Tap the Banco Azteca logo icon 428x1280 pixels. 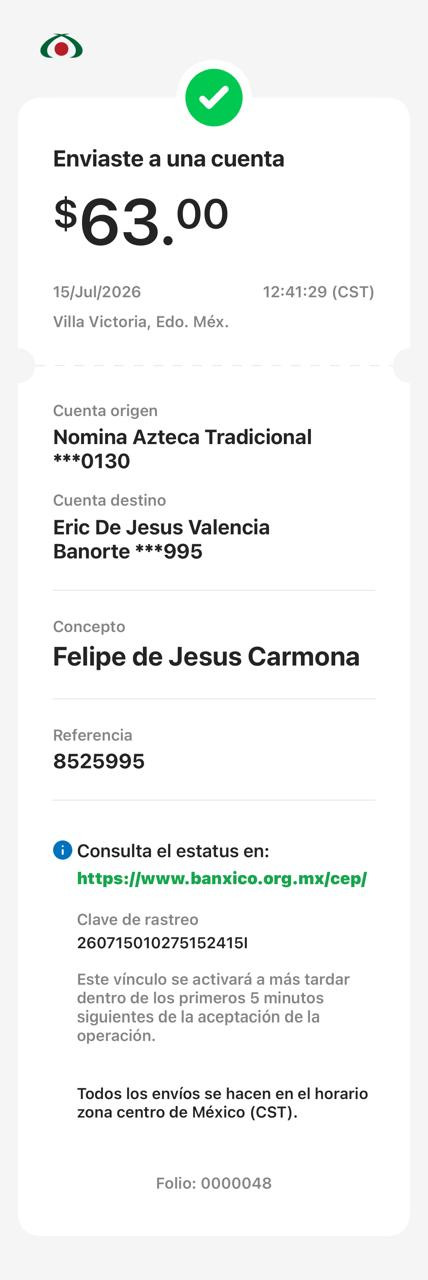62,46
